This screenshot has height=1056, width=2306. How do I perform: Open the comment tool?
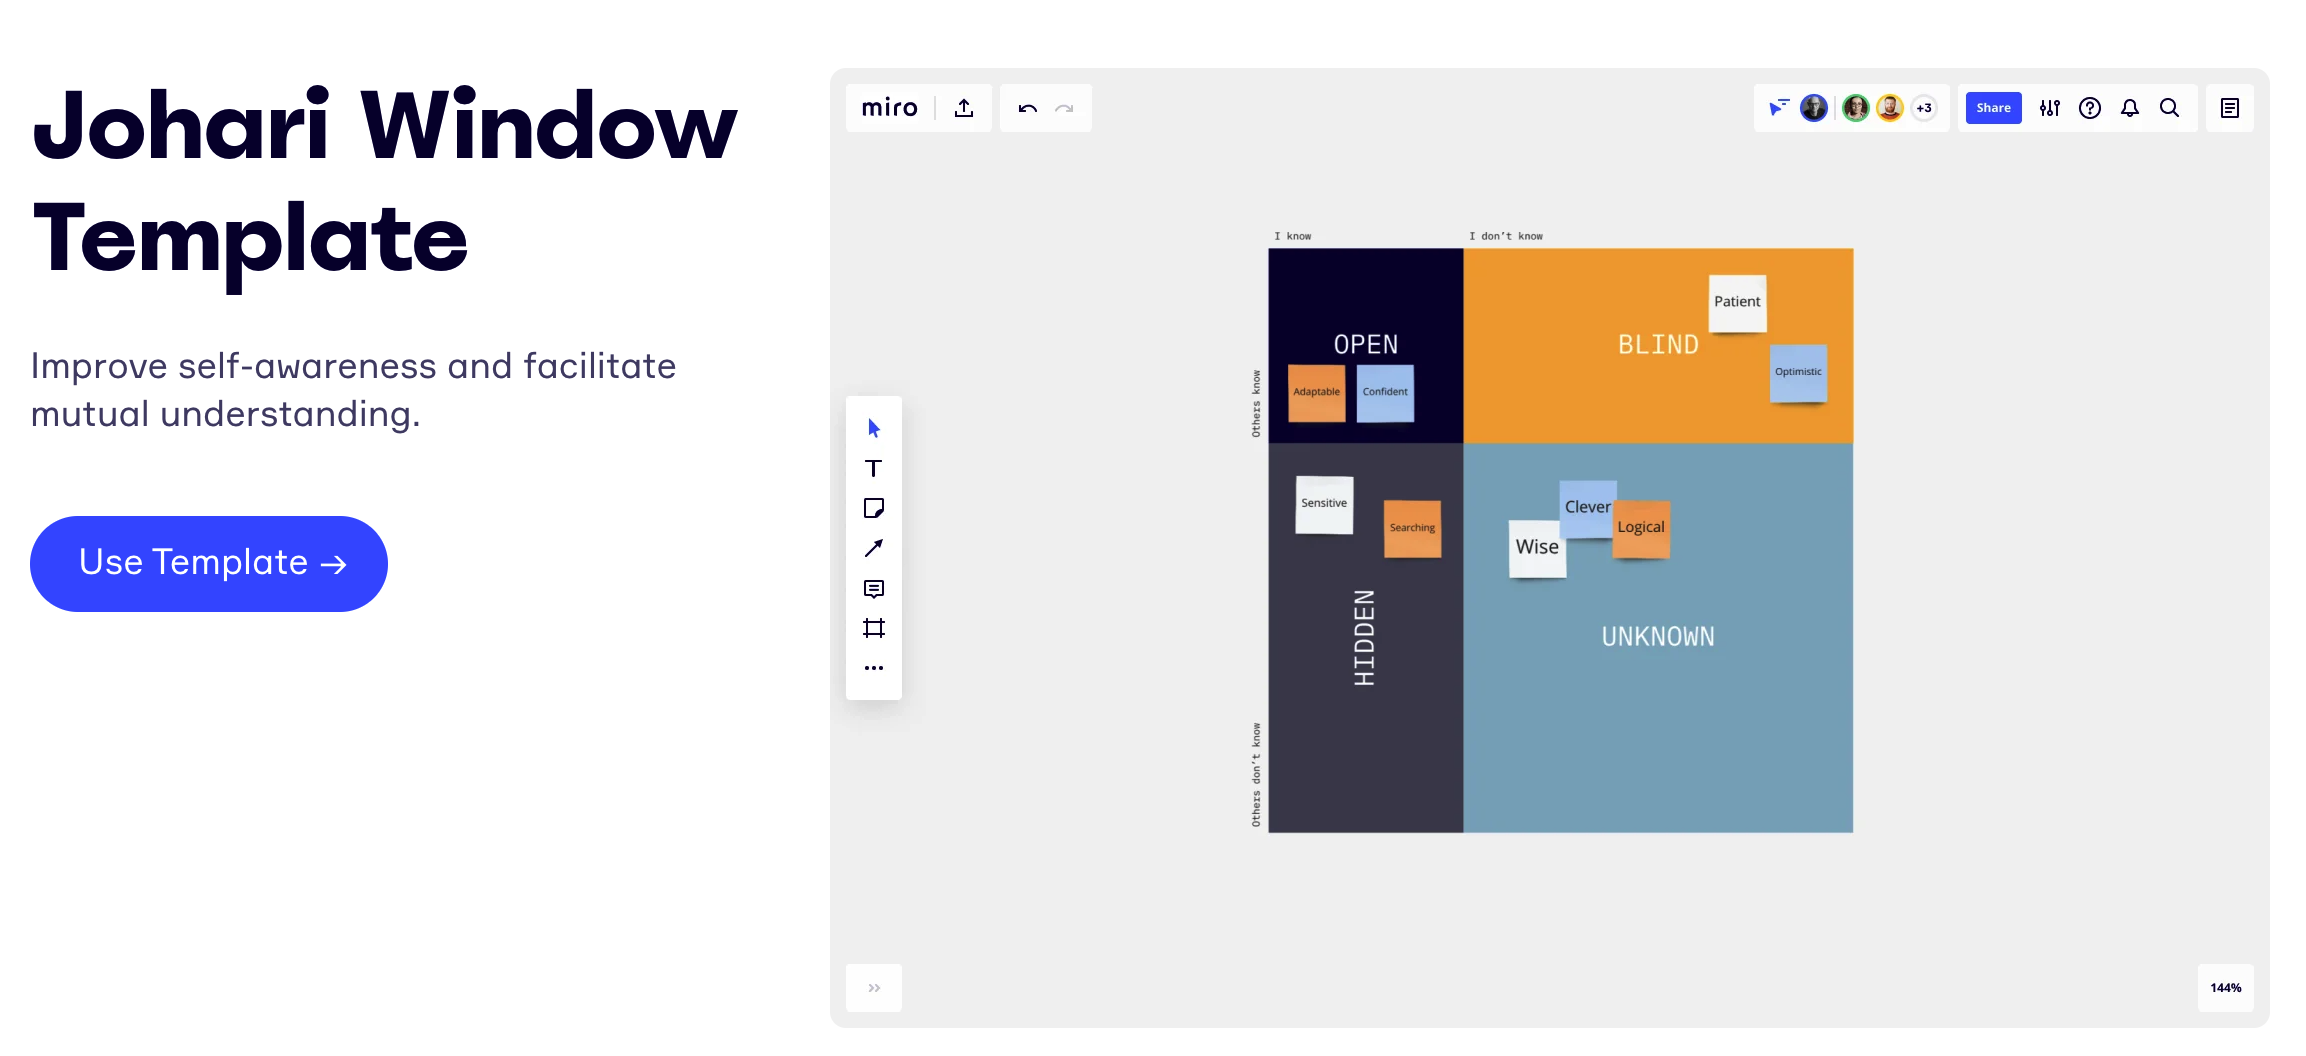874,589
